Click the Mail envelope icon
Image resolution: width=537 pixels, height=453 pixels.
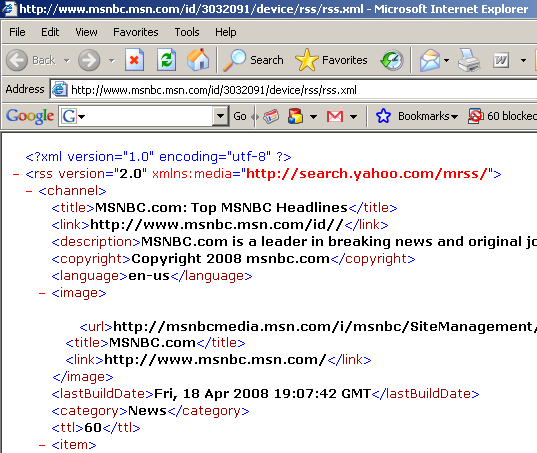click(x=430, y=60)
